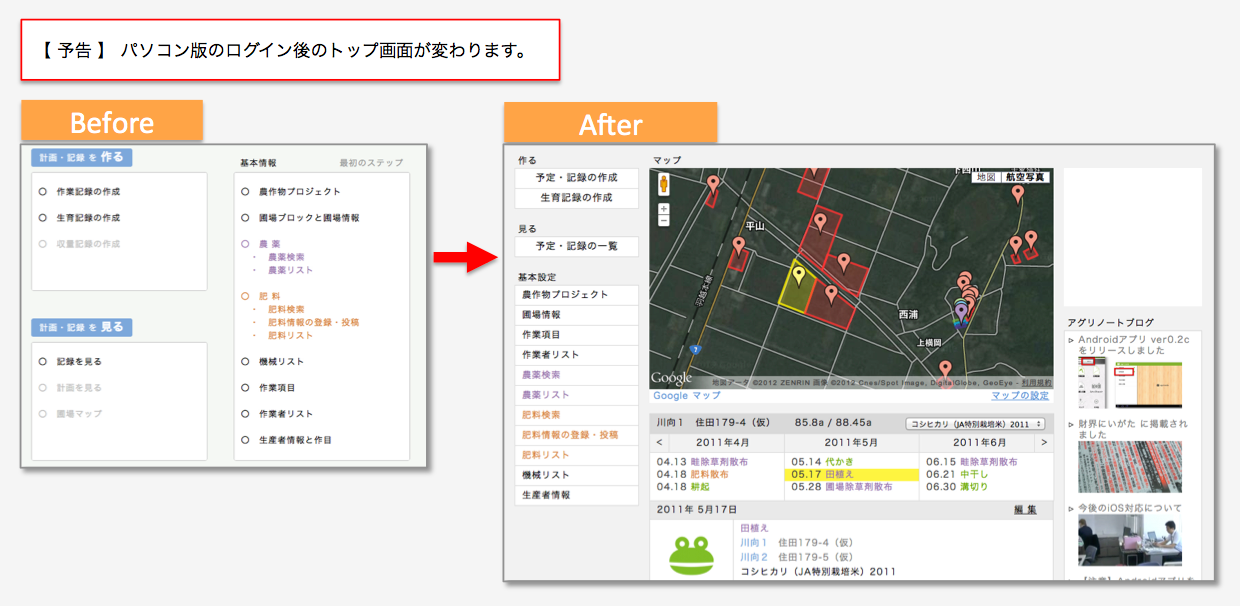Click the map zoom out minus button
Viewport: 1240px width, 606px height.
pos(664,221)
